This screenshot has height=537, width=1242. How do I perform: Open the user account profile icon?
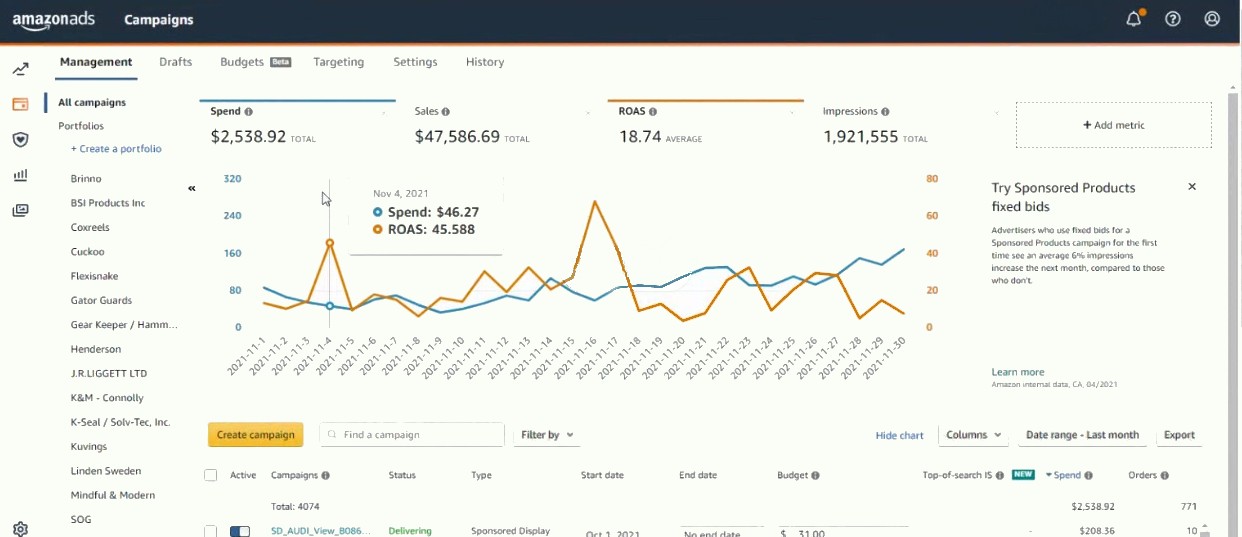(1213, 19)
